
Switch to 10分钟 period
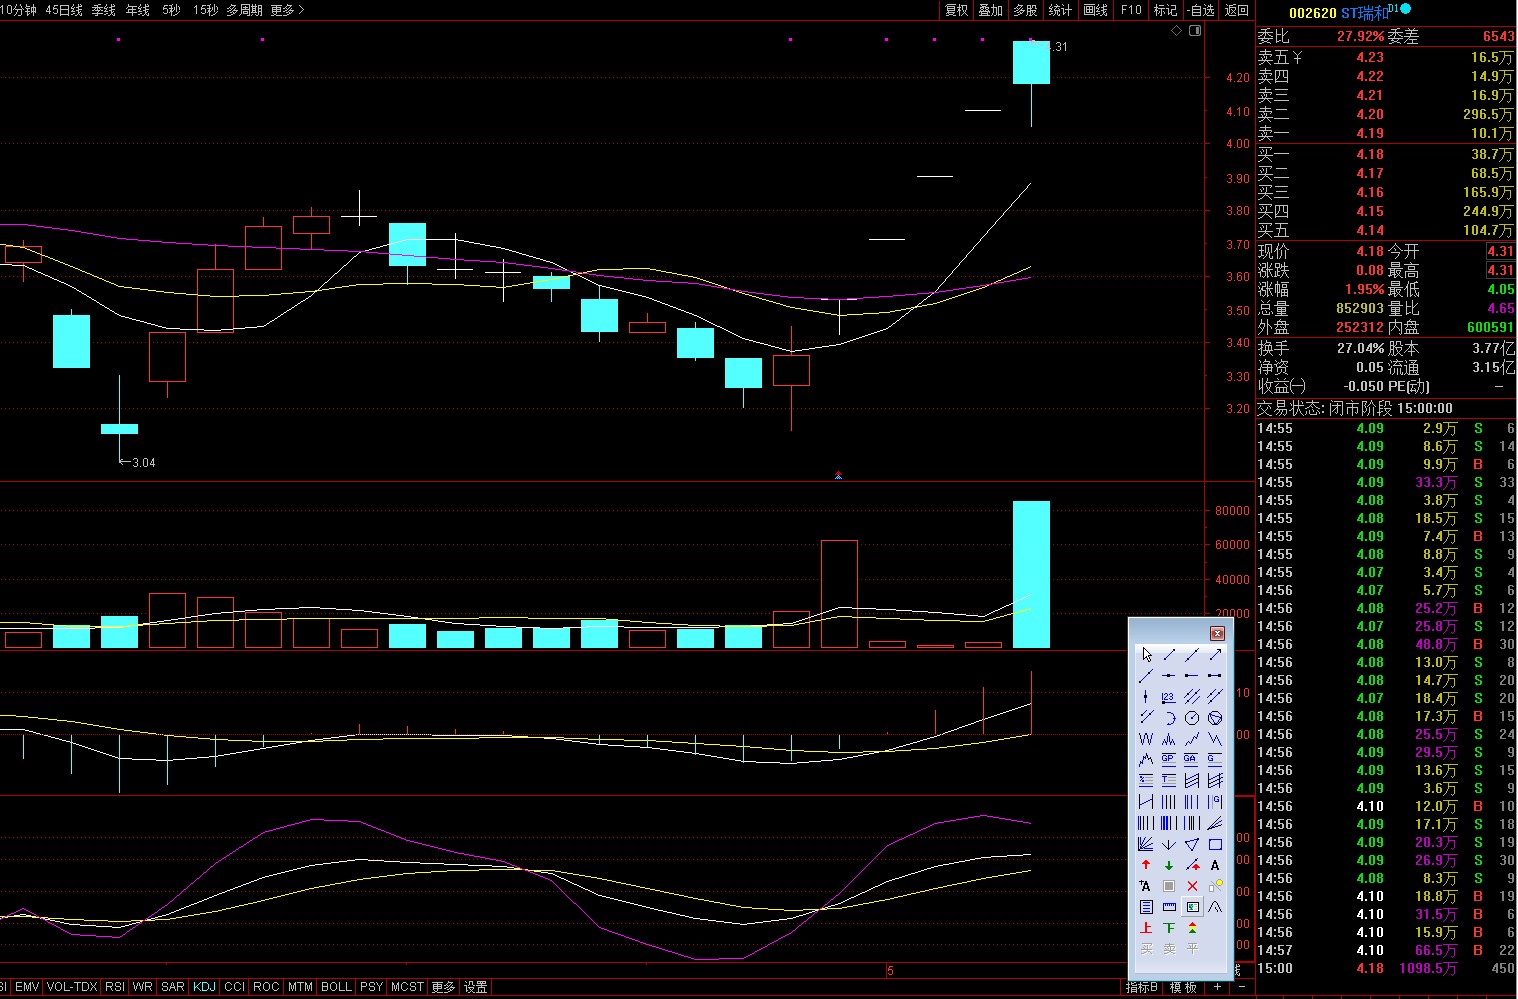pos(18,10)
